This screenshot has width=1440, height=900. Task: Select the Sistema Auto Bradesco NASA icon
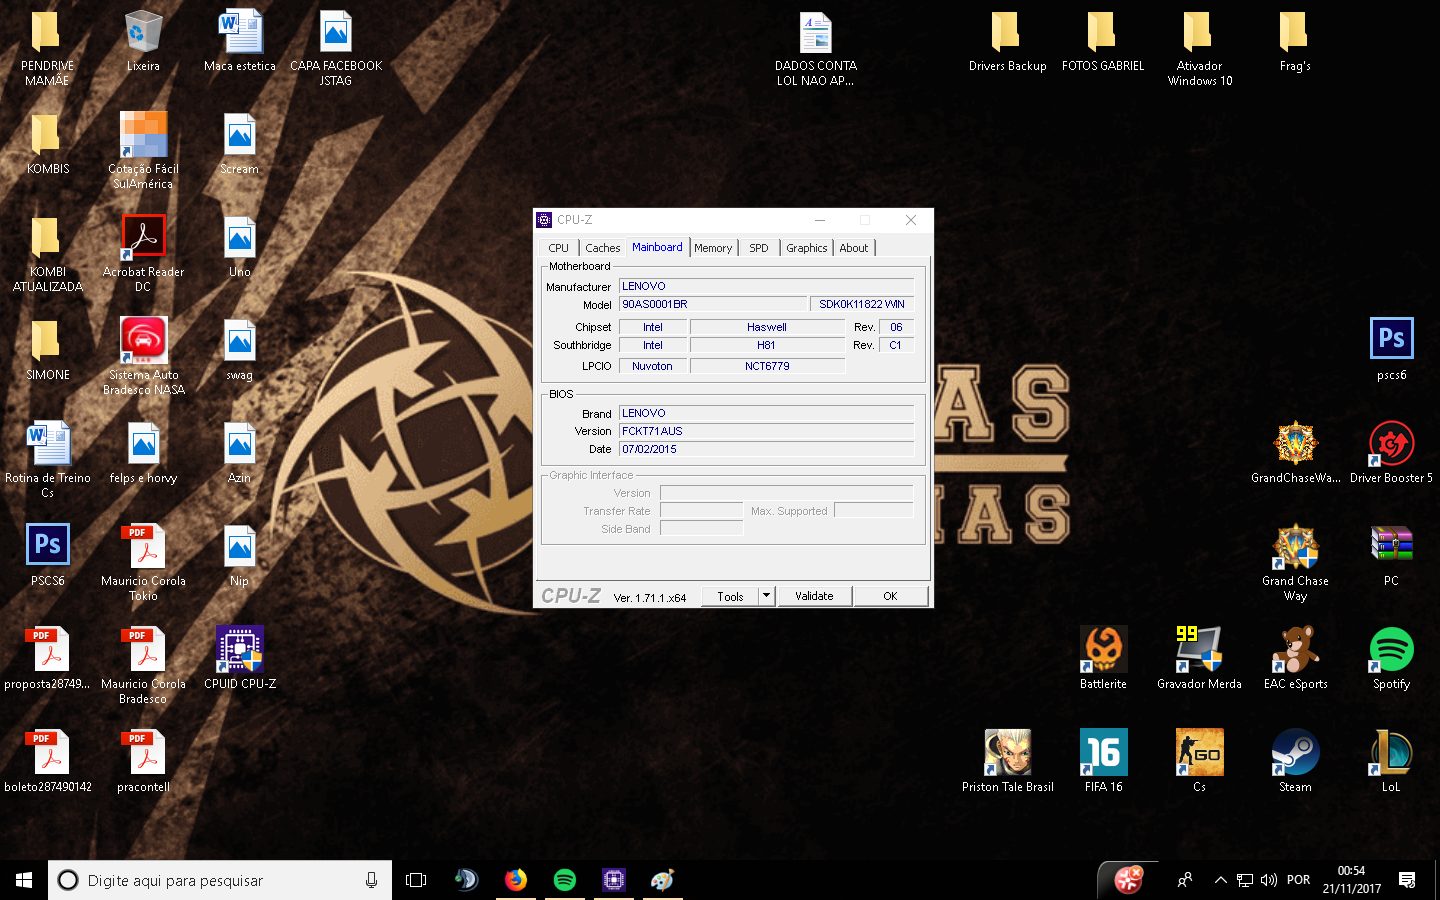pyautogui.click(x=143, y=357)
